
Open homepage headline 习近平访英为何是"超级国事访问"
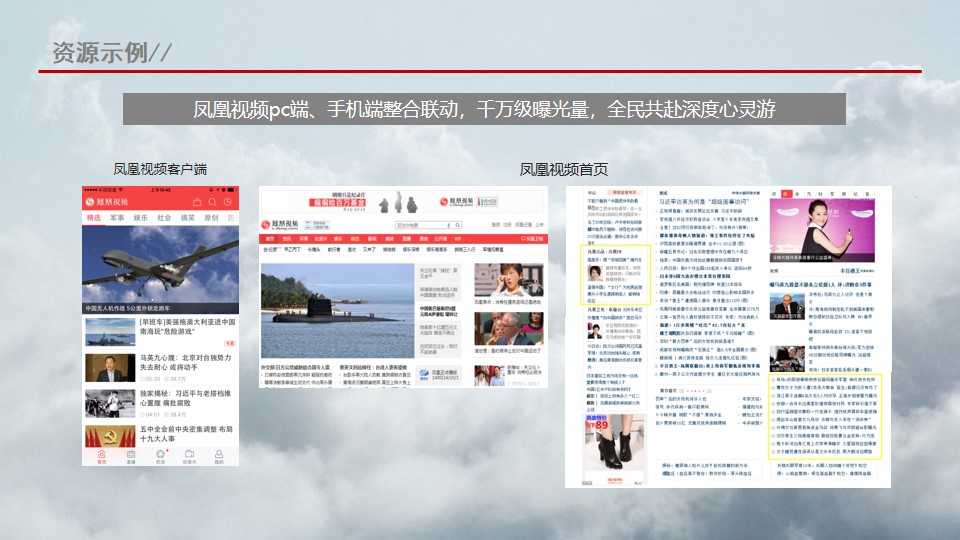[703, 201]
